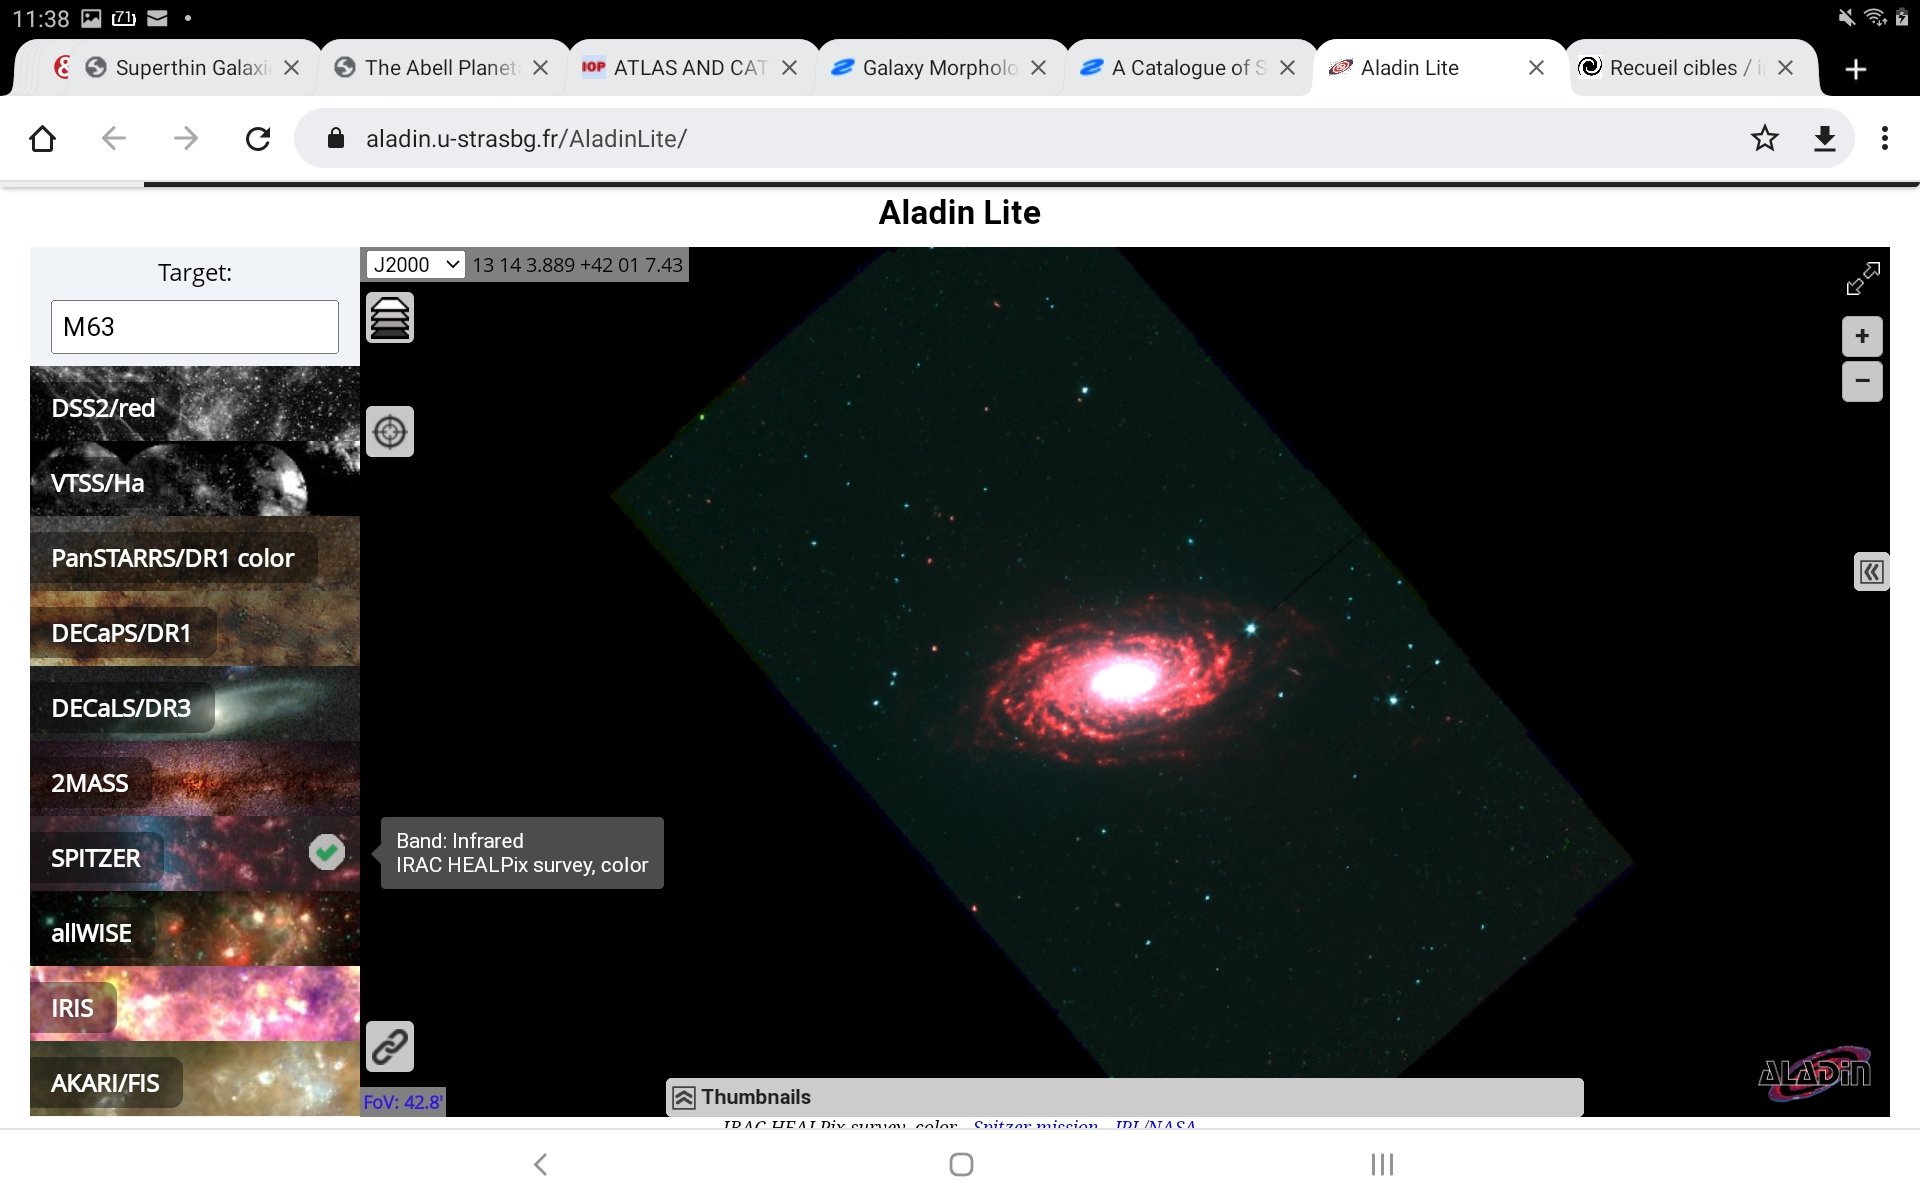Reload the Aladin Lite page

[x=258, y=138]
